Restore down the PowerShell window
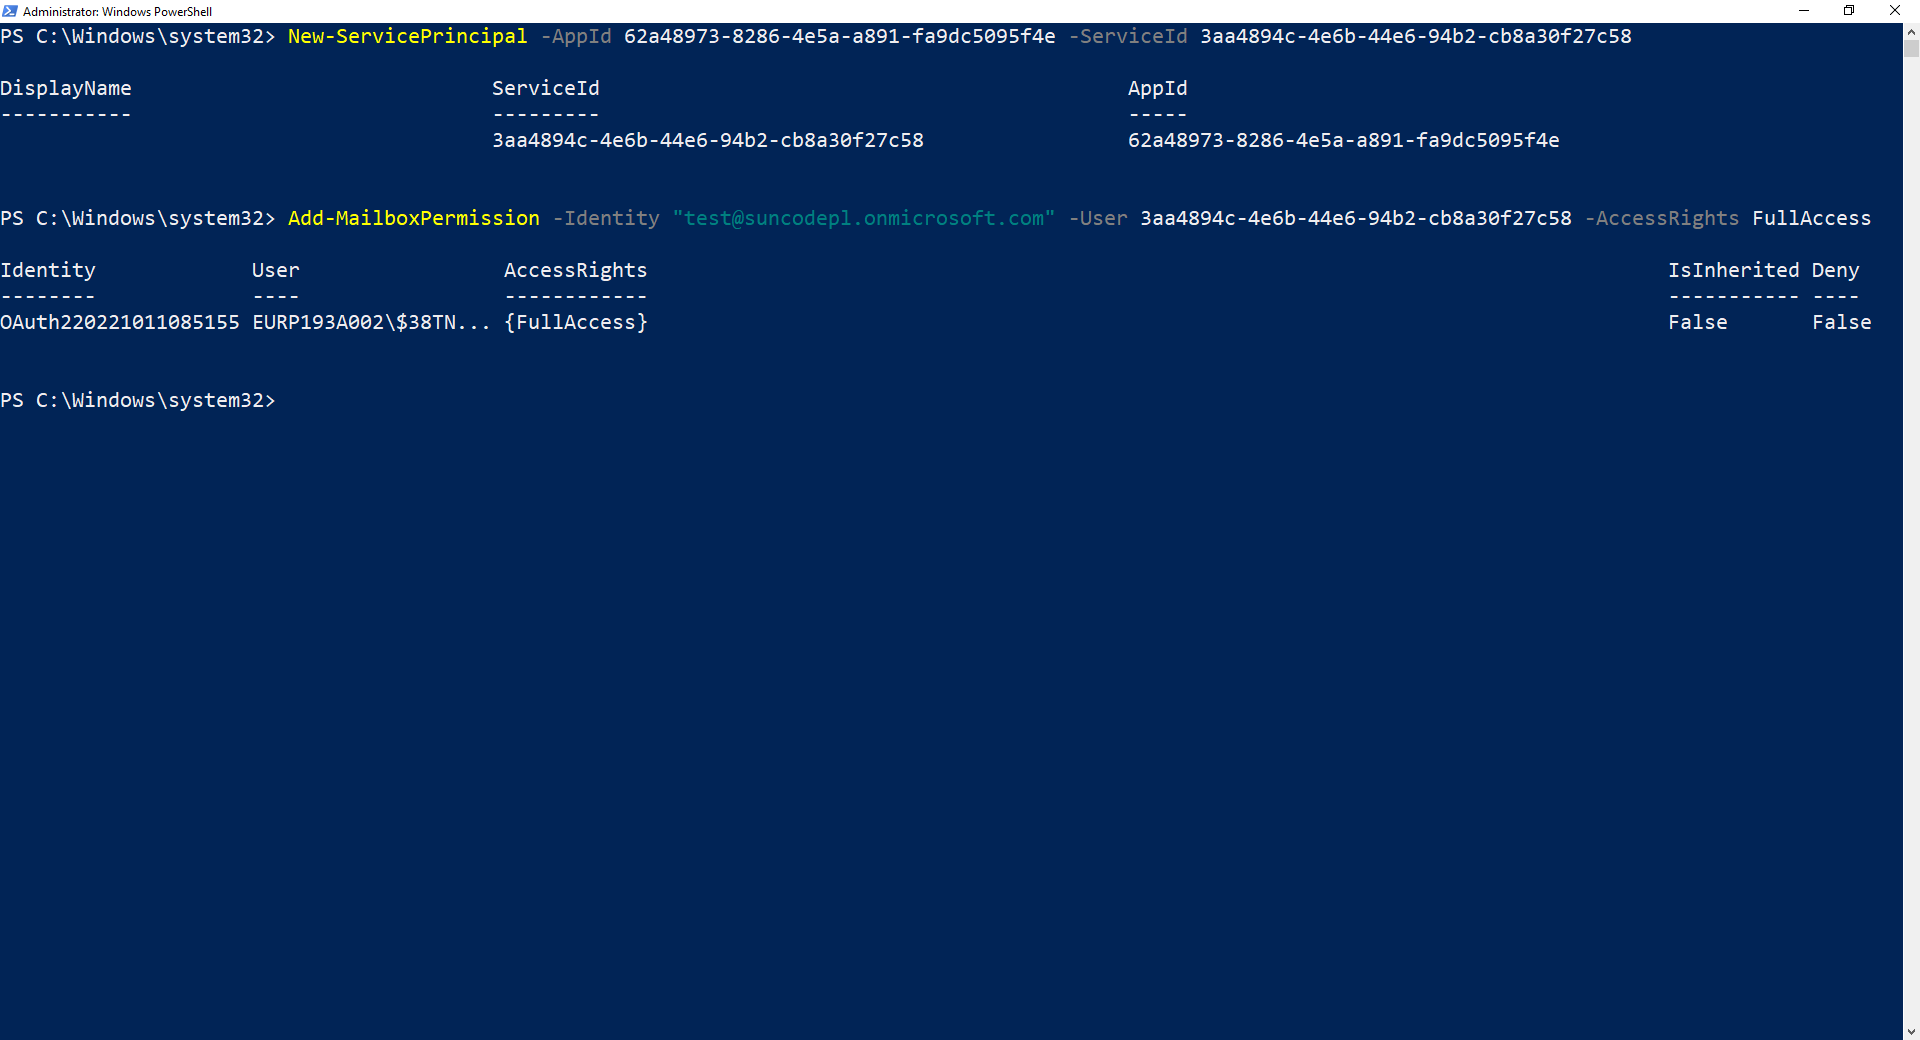Screen dimensions: 1920x1040 point(1849,11)
